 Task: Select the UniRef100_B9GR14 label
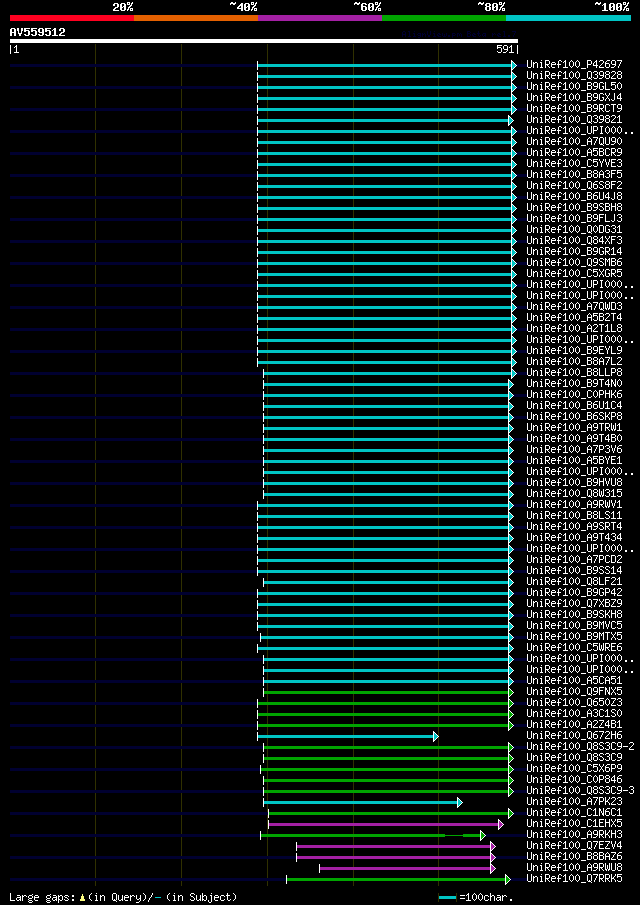pos(574,251)
